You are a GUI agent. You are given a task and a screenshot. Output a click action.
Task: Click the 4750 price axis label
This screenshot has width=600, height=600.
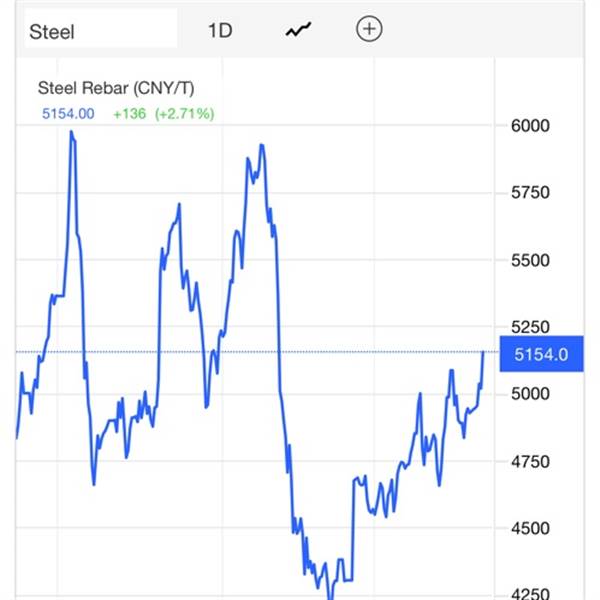tap(529, 461)
